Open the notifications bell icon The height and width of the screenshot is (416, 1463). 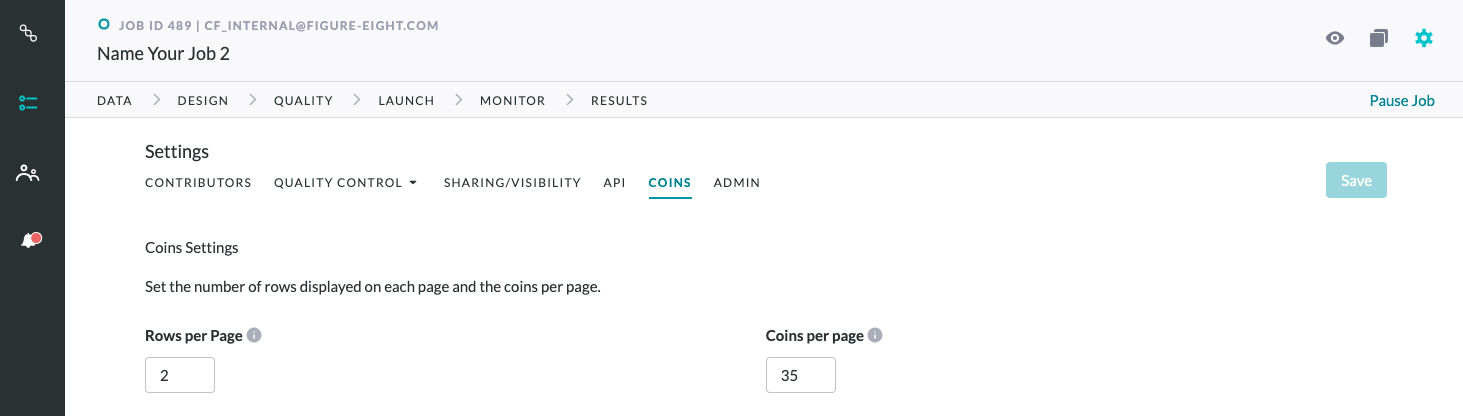[30, 241]
